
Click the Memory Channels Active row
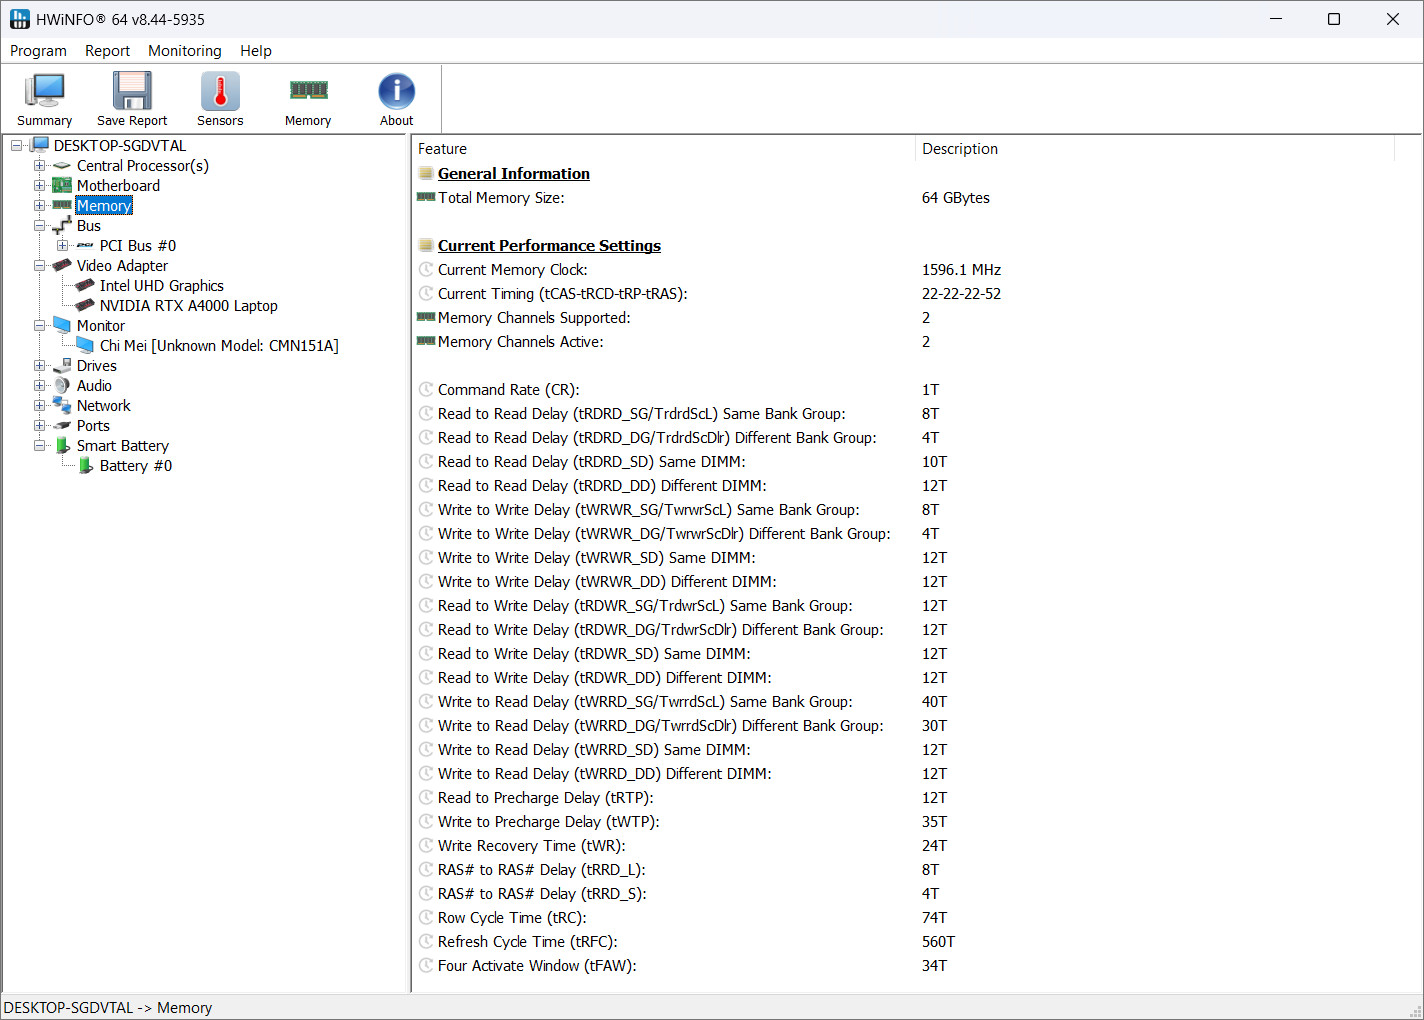pos(905,342)
